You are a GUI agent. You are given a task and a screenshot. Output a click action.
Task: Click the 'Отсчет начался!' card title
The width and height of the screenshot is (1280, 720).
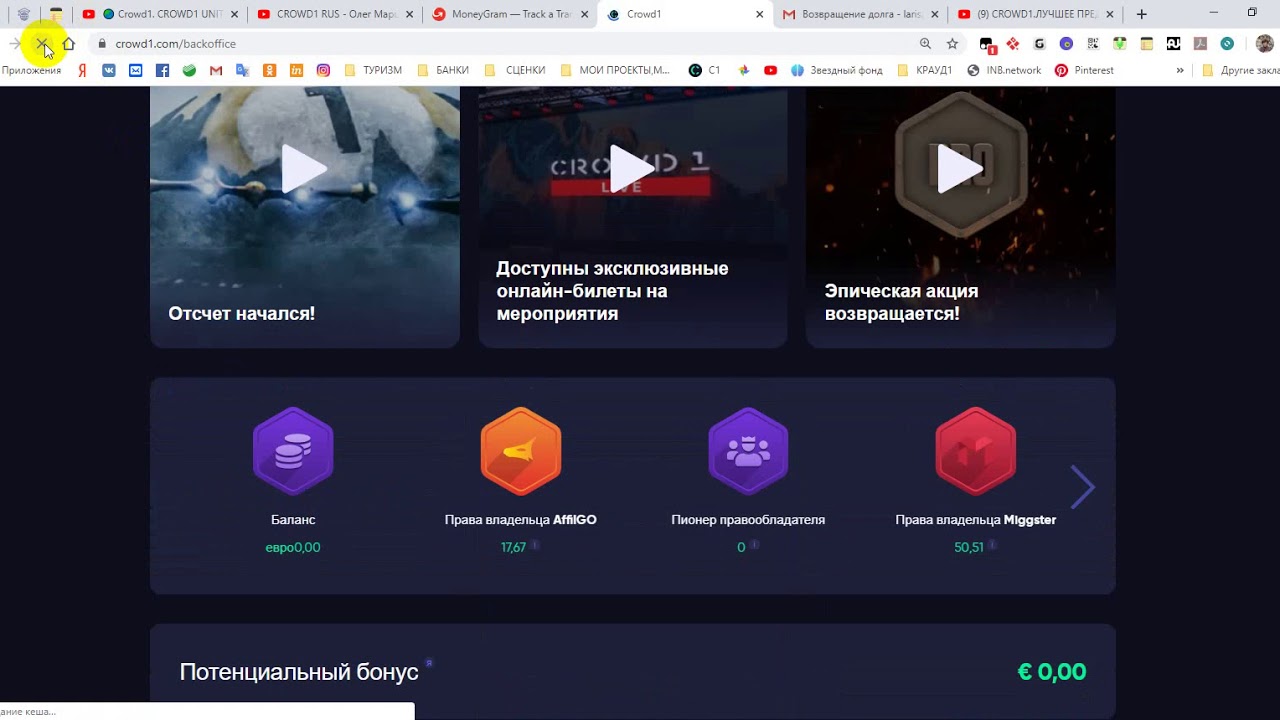coord(242,313)
